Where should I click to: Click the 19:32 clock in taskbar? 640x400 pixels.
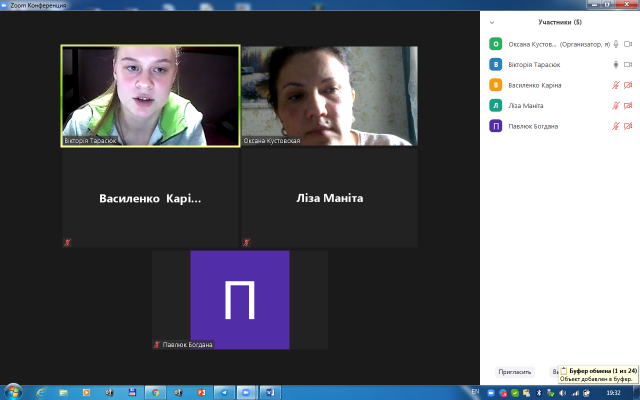[x=613, y=393]
